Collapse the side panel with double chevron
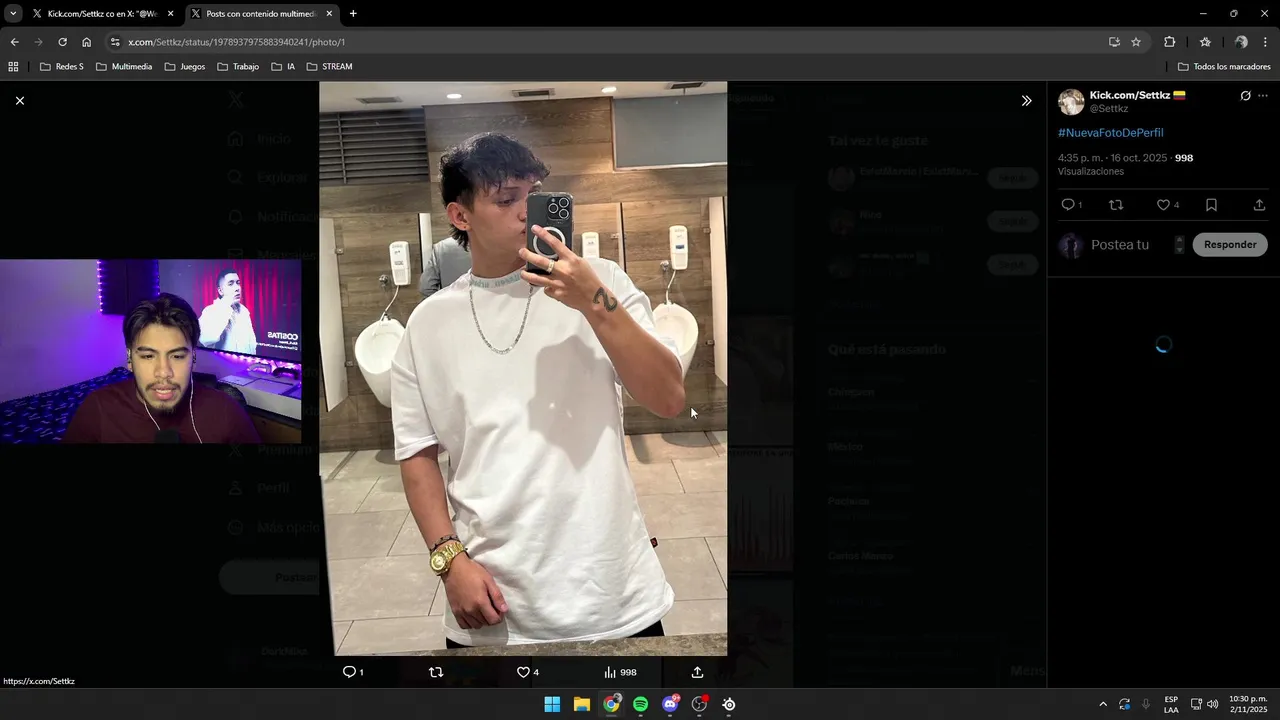 pyautogui.click(x=1026, y=100)
